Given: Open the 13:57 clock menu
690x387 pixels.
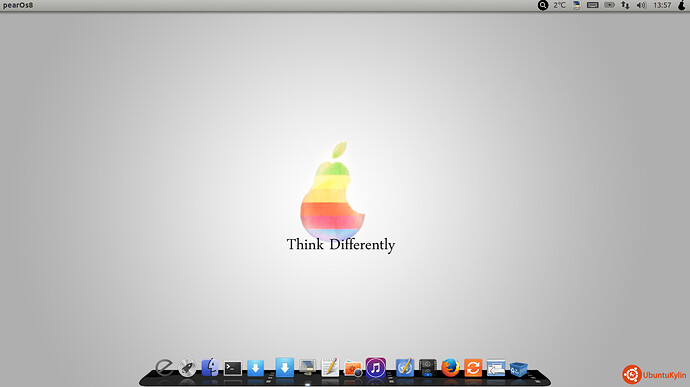Looking at the screenshot, I should [x=662, y=5].
